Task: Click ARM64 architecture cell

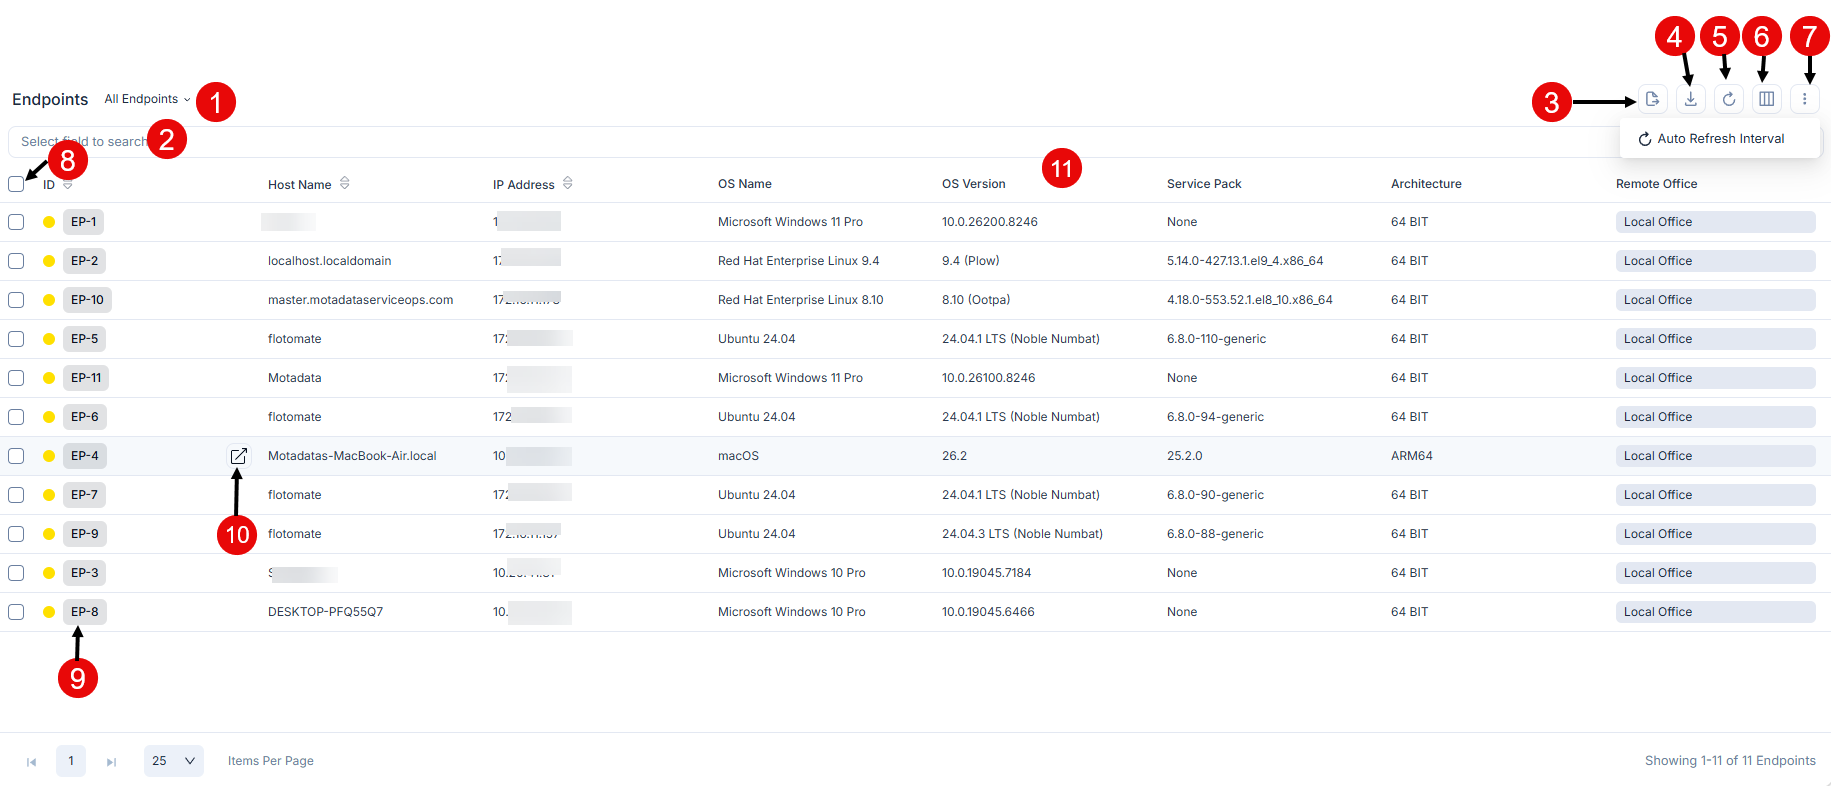Action: coord(1411,456)
